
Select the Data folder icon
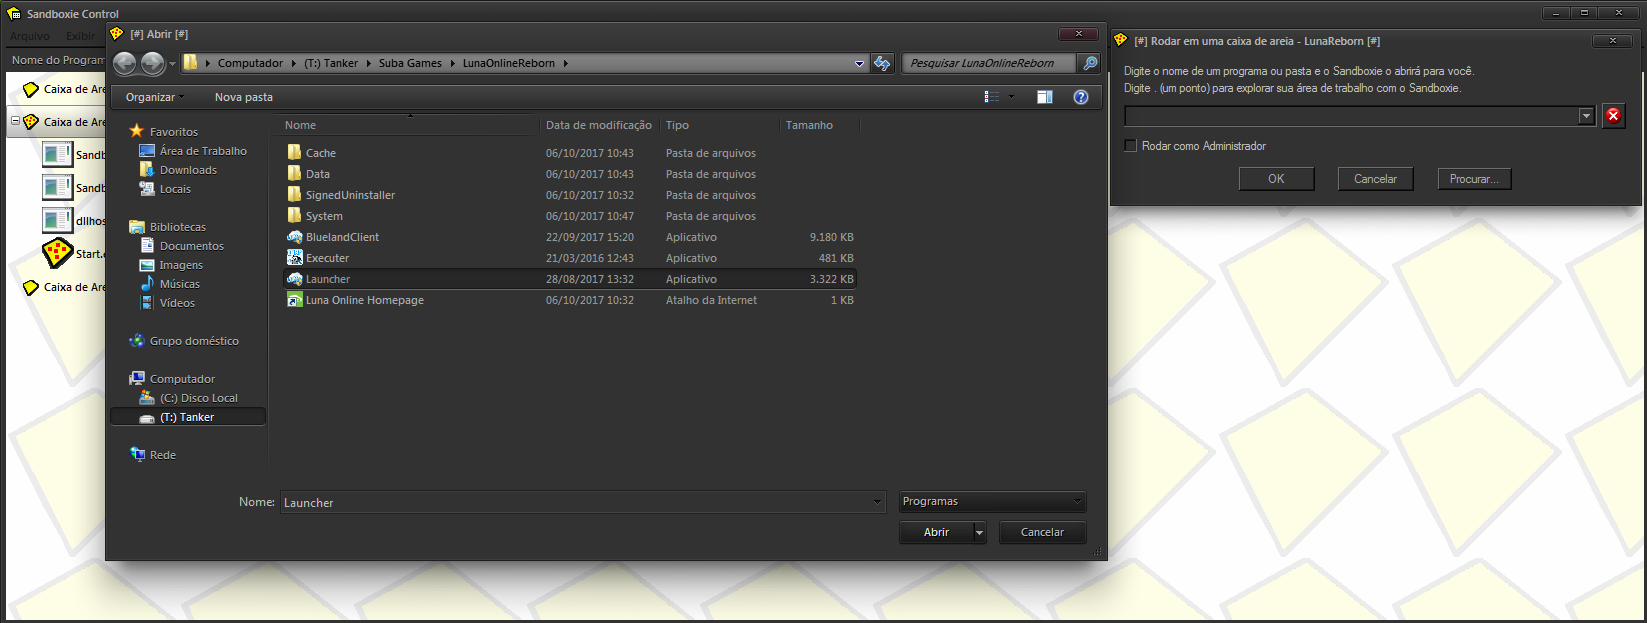pos(294,174)
